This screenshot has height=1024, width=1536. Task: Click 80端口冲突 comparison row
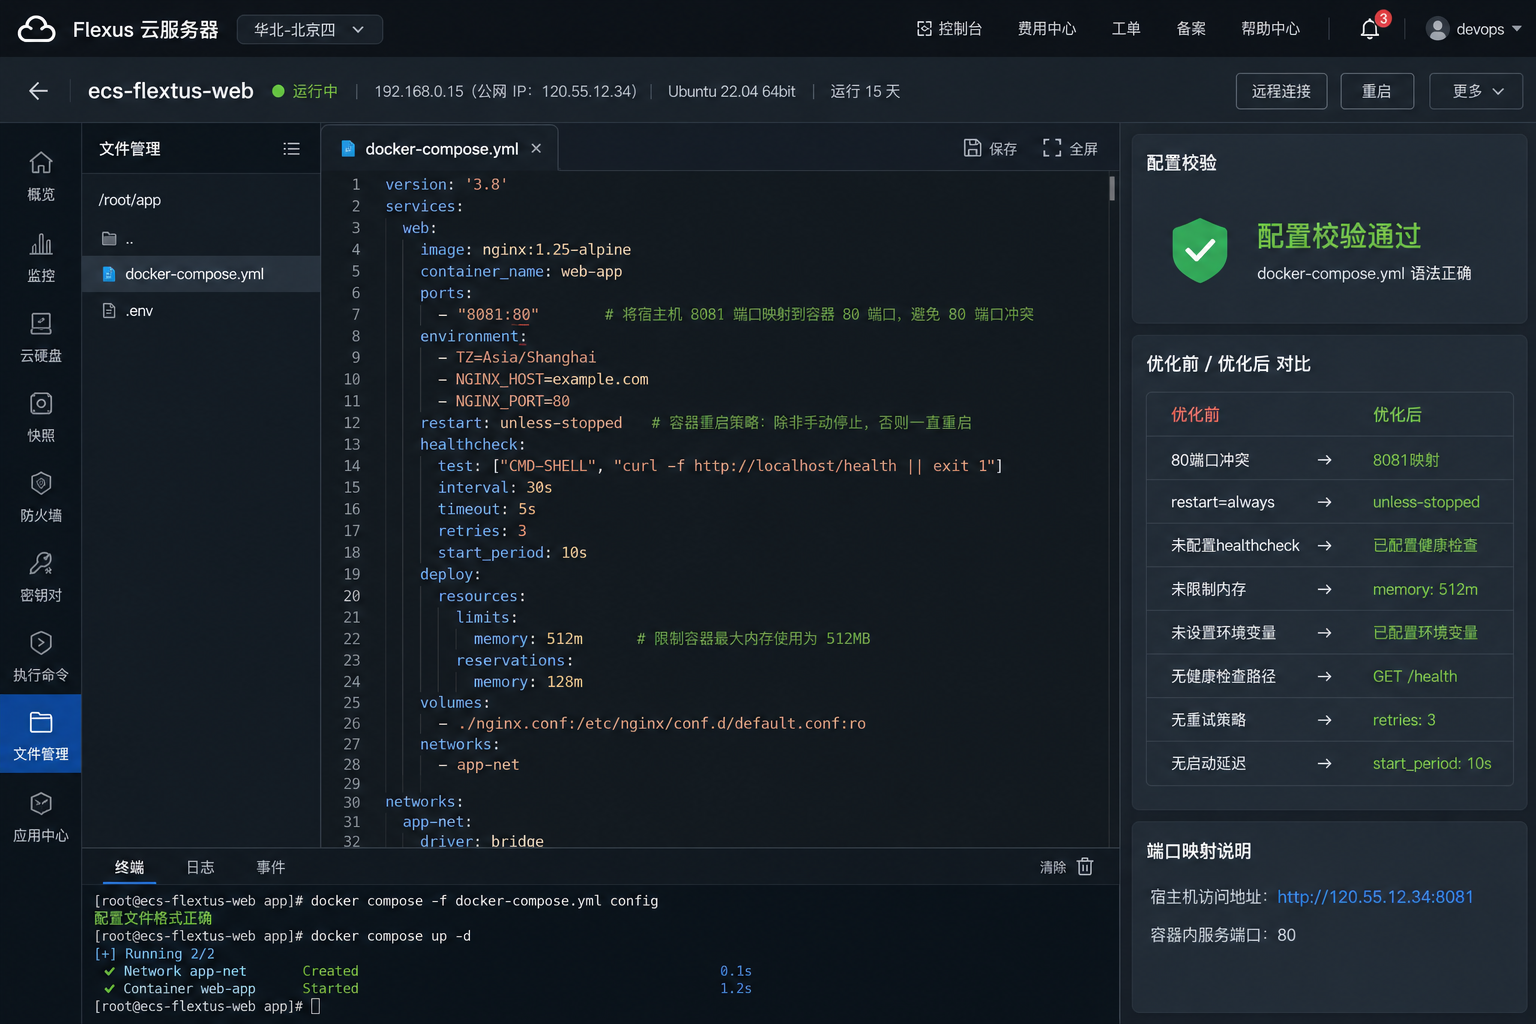coord(1329,460)
